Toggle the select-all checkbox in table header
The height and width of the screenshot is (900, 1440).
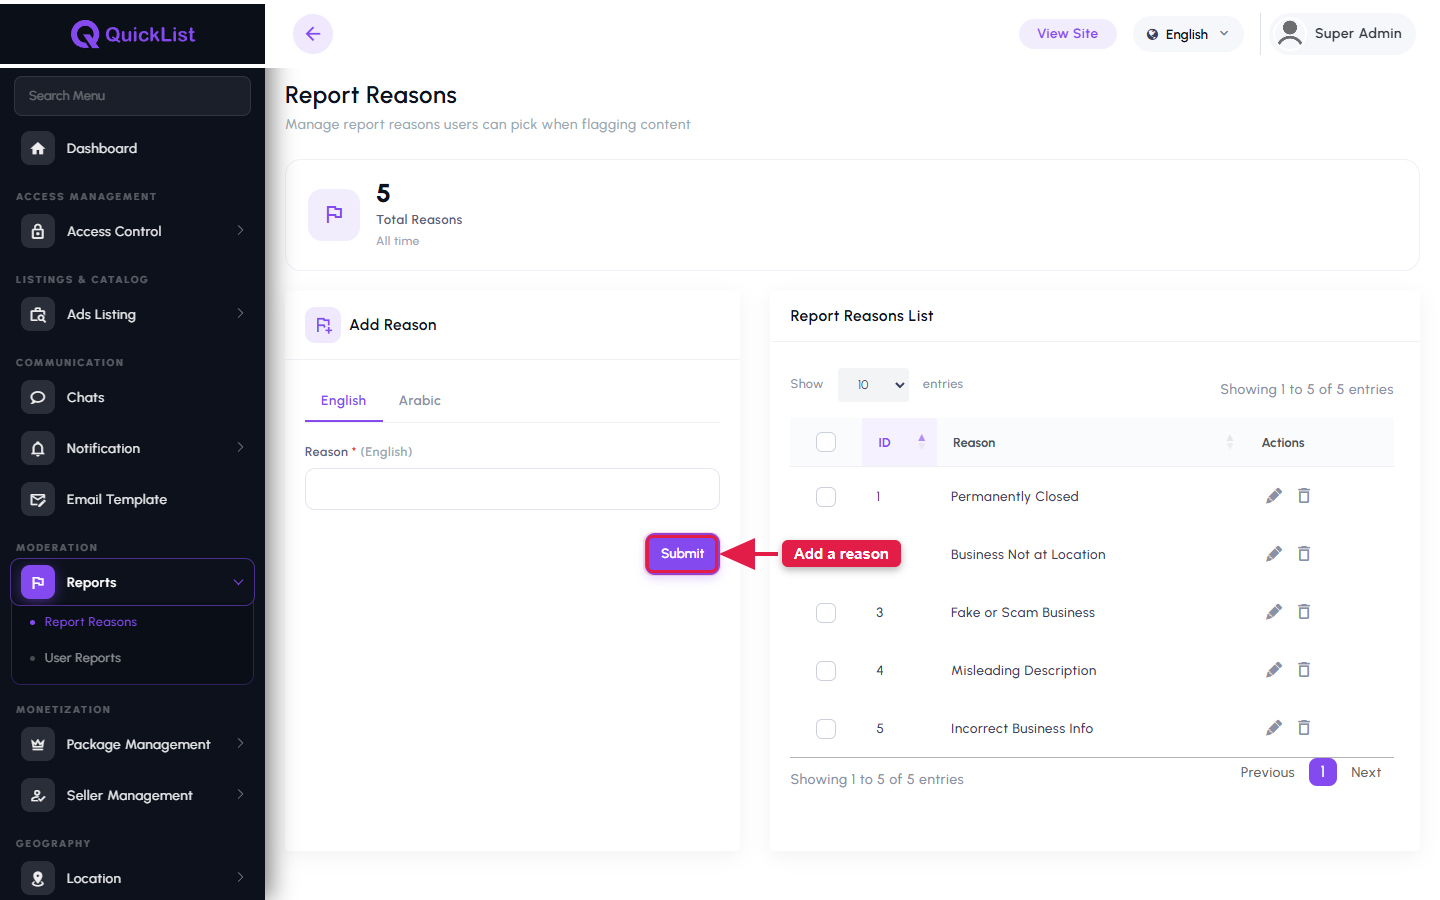click(826, 442)
